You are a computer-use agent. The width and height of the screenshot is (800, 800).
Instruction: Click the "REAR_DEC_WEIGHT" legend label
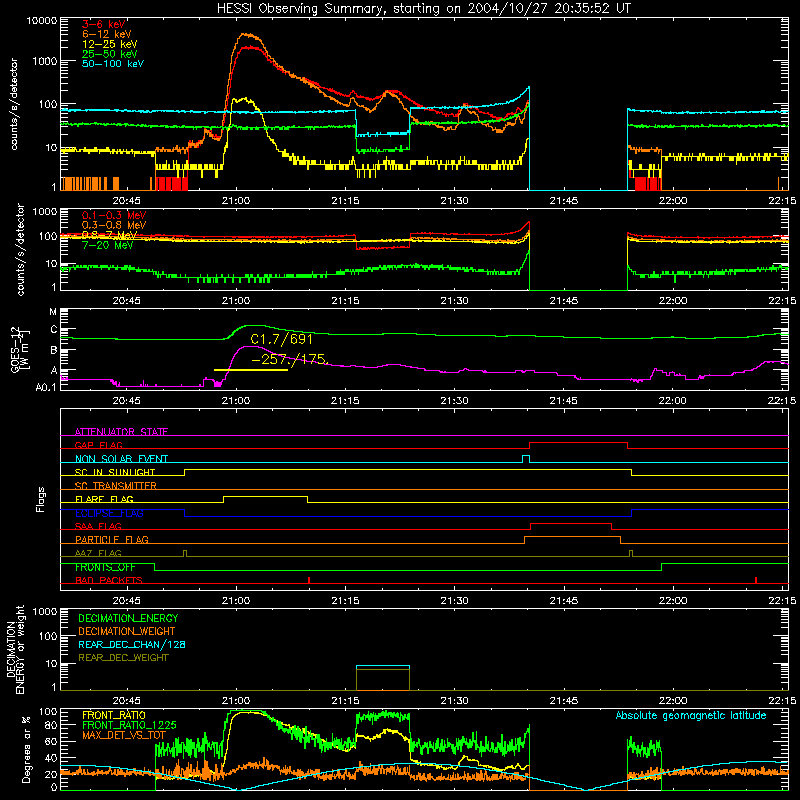pos(123,658)
